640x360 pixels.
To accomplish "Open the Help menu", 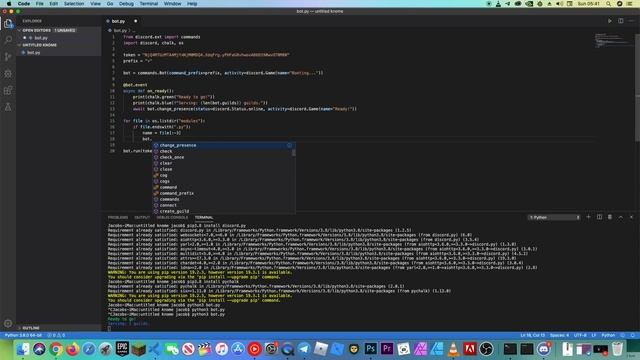I will tap(192, 4).
